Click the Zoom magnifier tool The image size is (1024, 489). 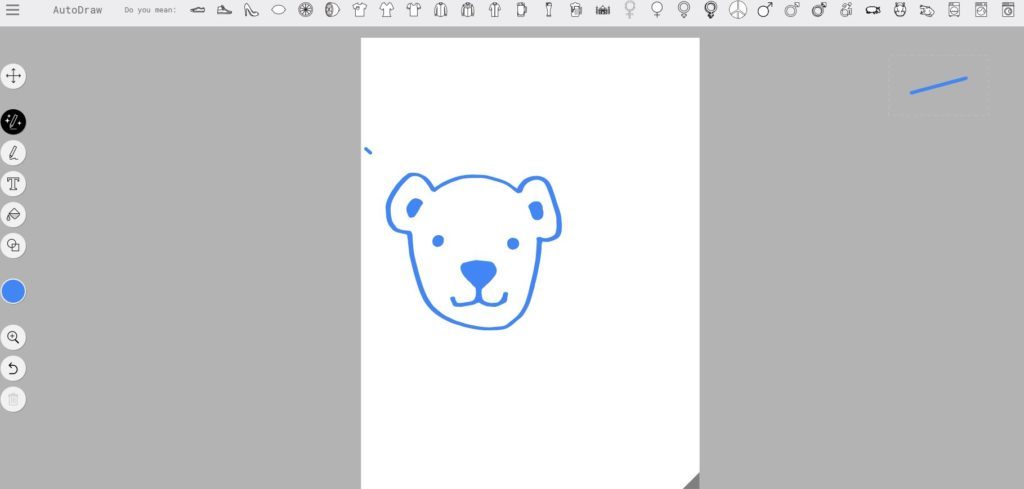click(13, 338)
